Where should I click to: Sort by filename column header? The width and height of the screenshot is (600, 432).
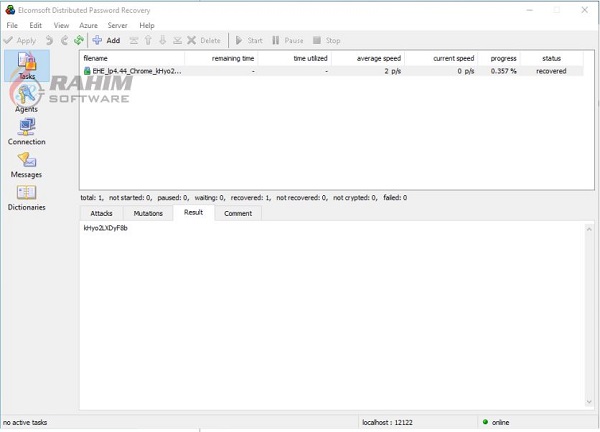point(132,58)
